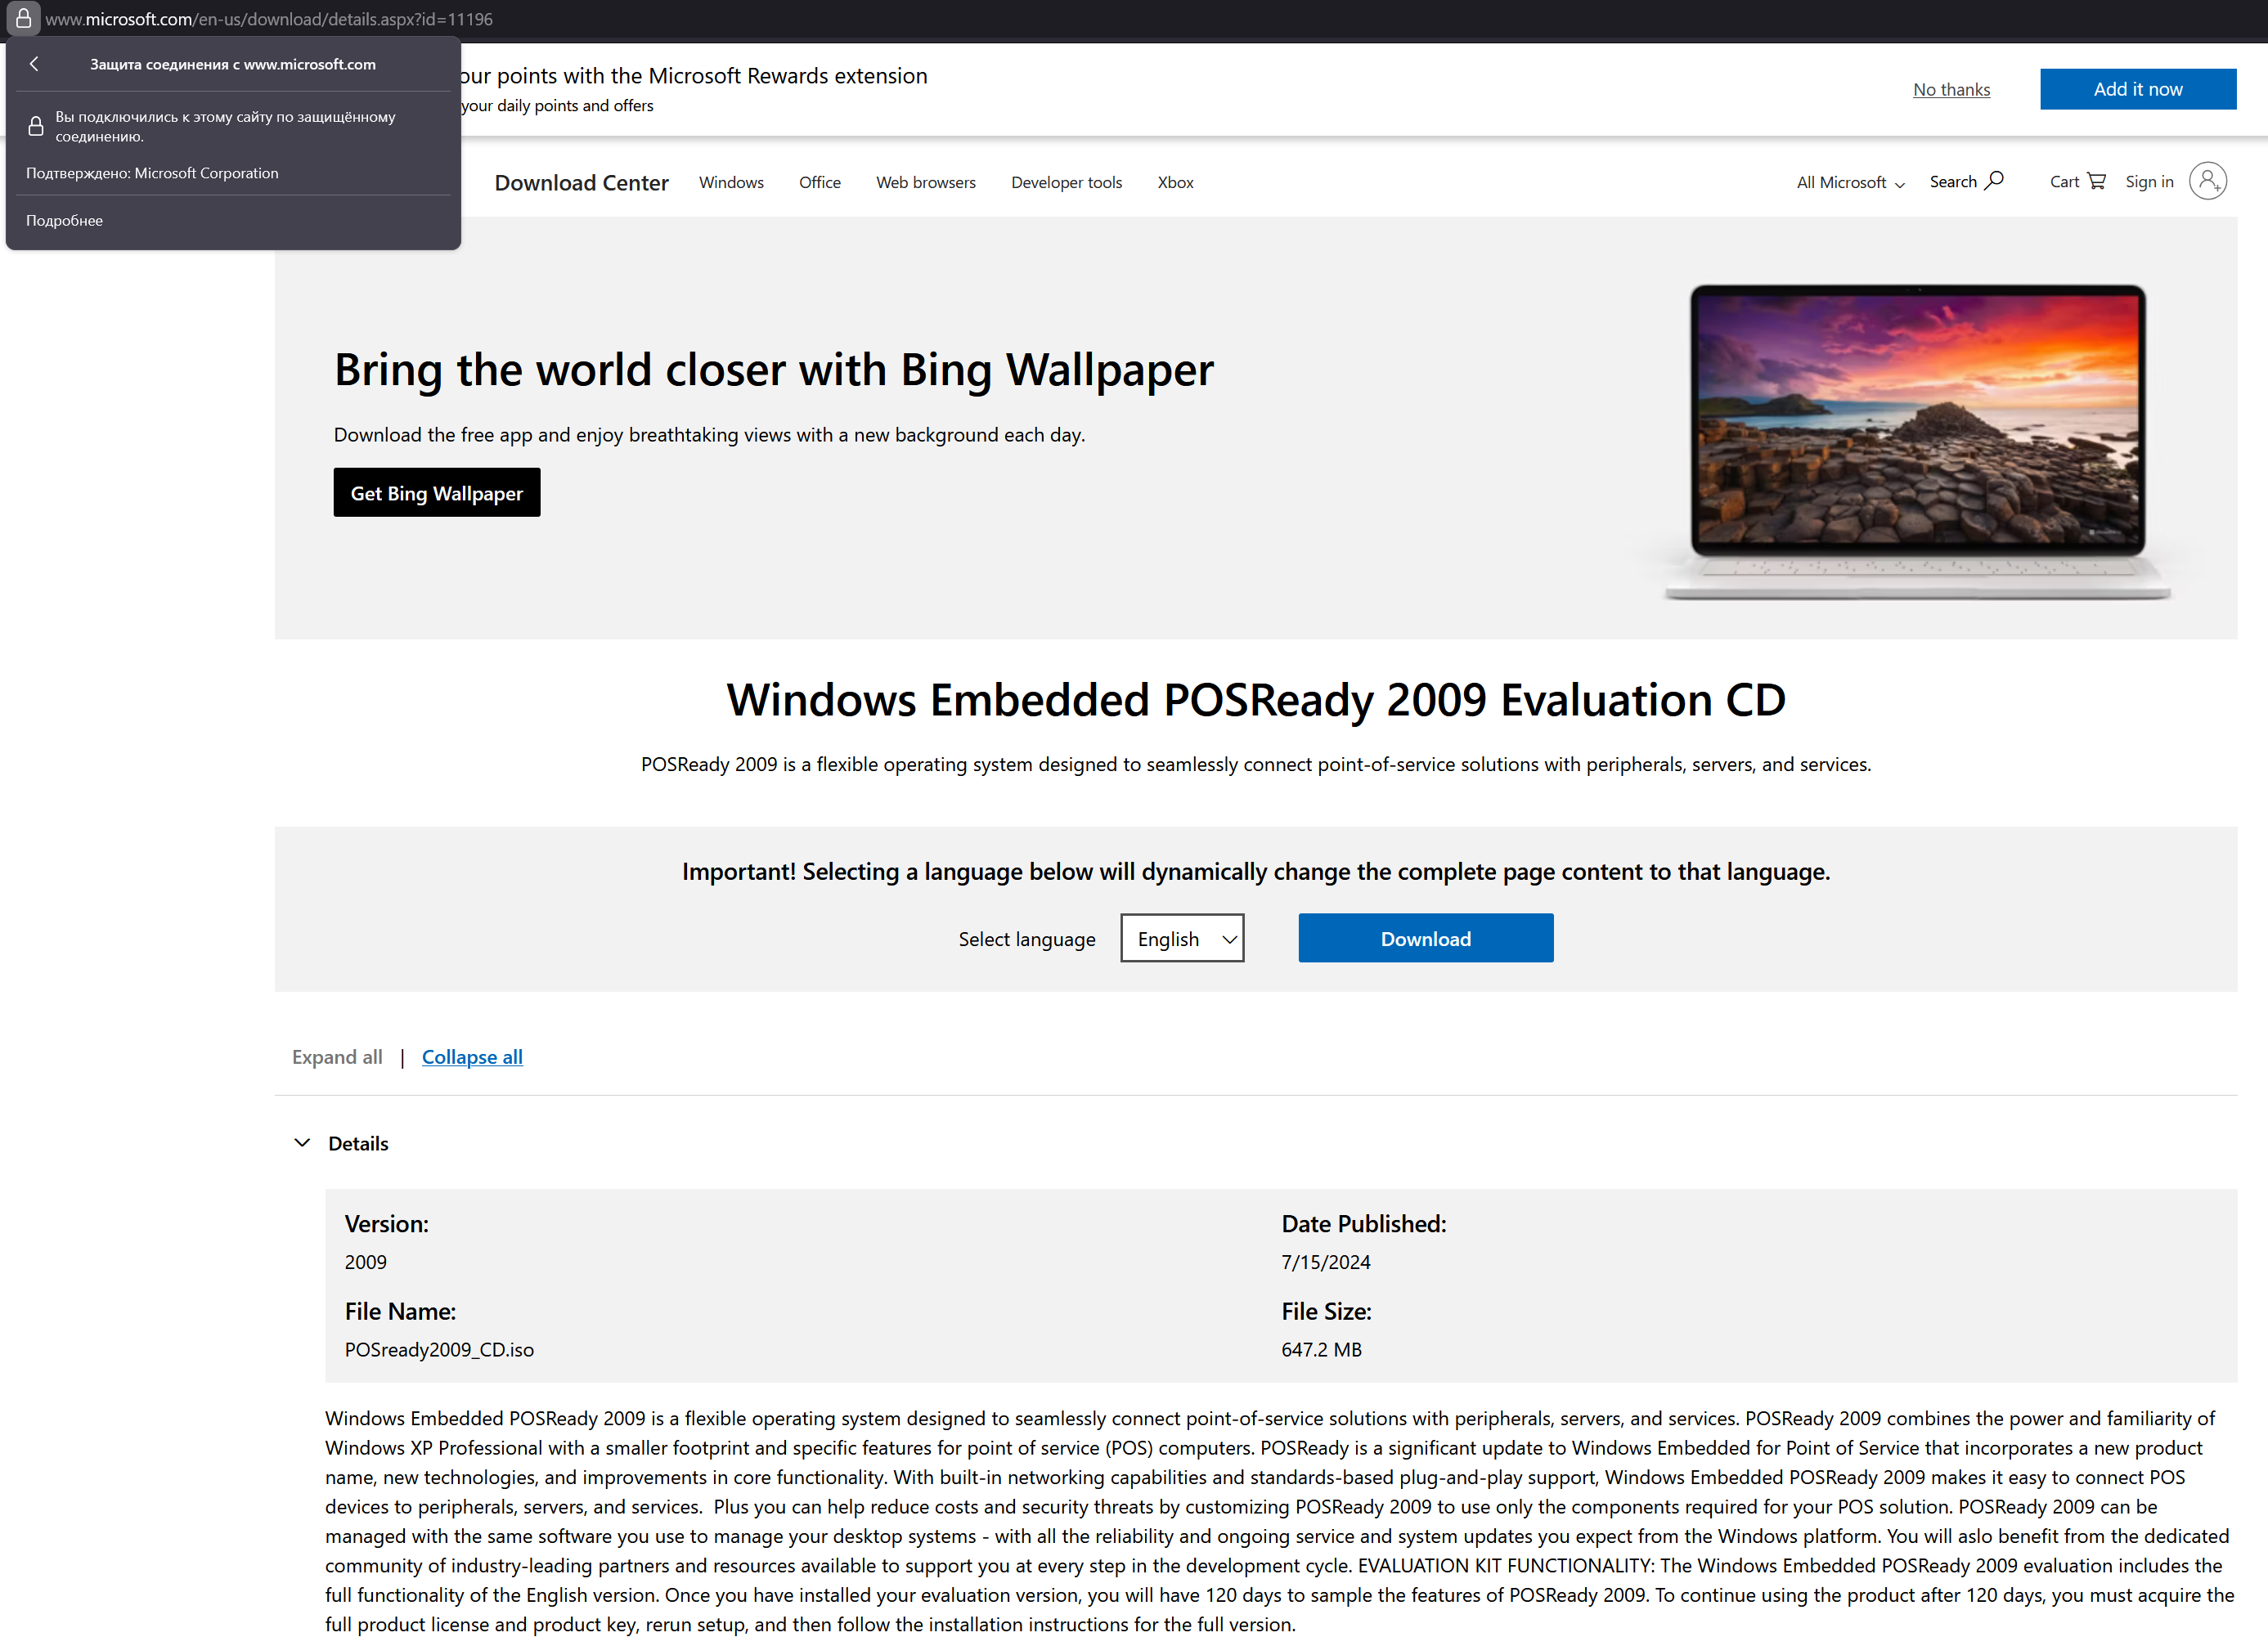This screenshot has height=1637, width=2268.
Task: Click padlock icon beside secure connection text
Action: (36, 126)
